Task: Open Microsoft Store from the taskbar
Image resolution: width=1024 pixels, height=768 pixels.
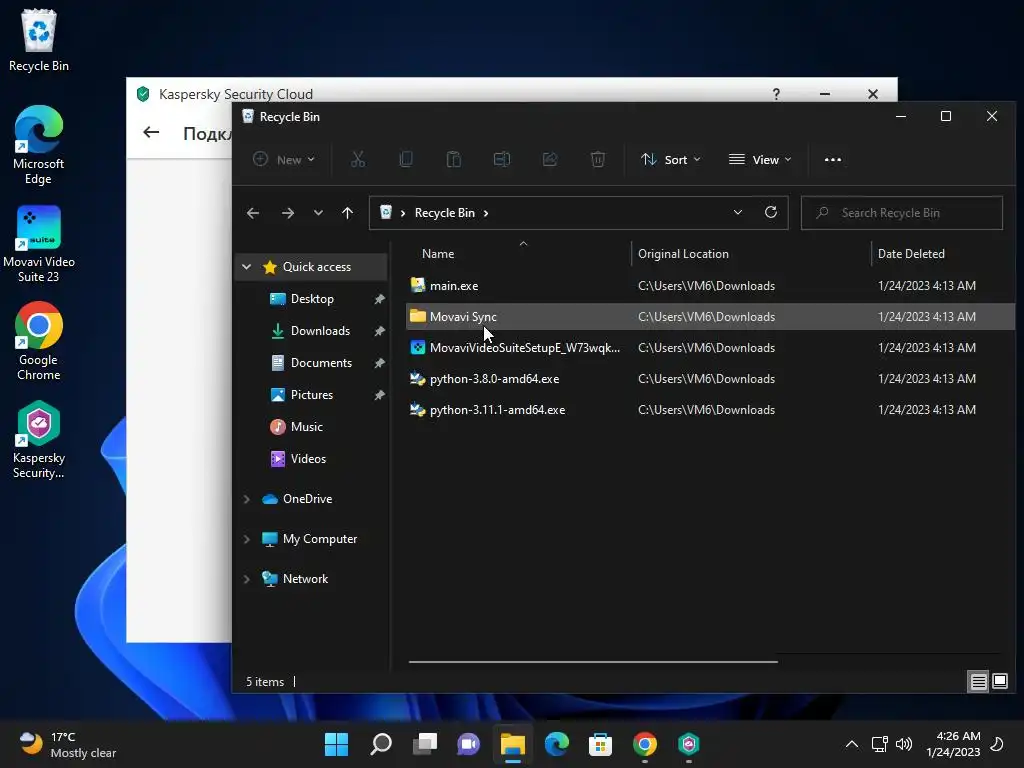Action: click(x=600, y=744)
